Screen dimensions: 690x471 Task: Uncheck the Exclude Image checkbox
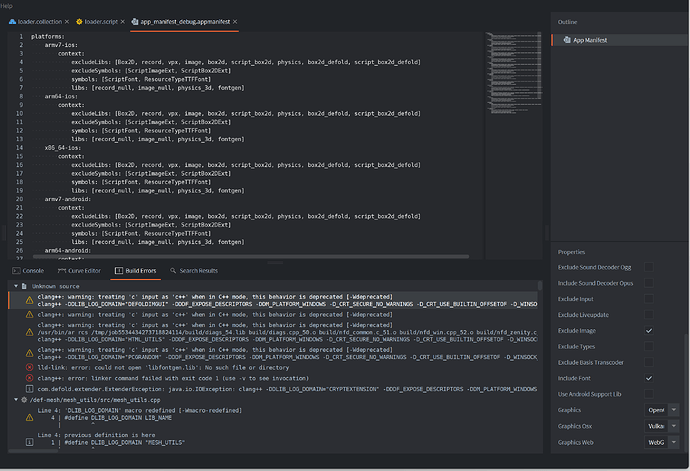(x=649, y=330)
